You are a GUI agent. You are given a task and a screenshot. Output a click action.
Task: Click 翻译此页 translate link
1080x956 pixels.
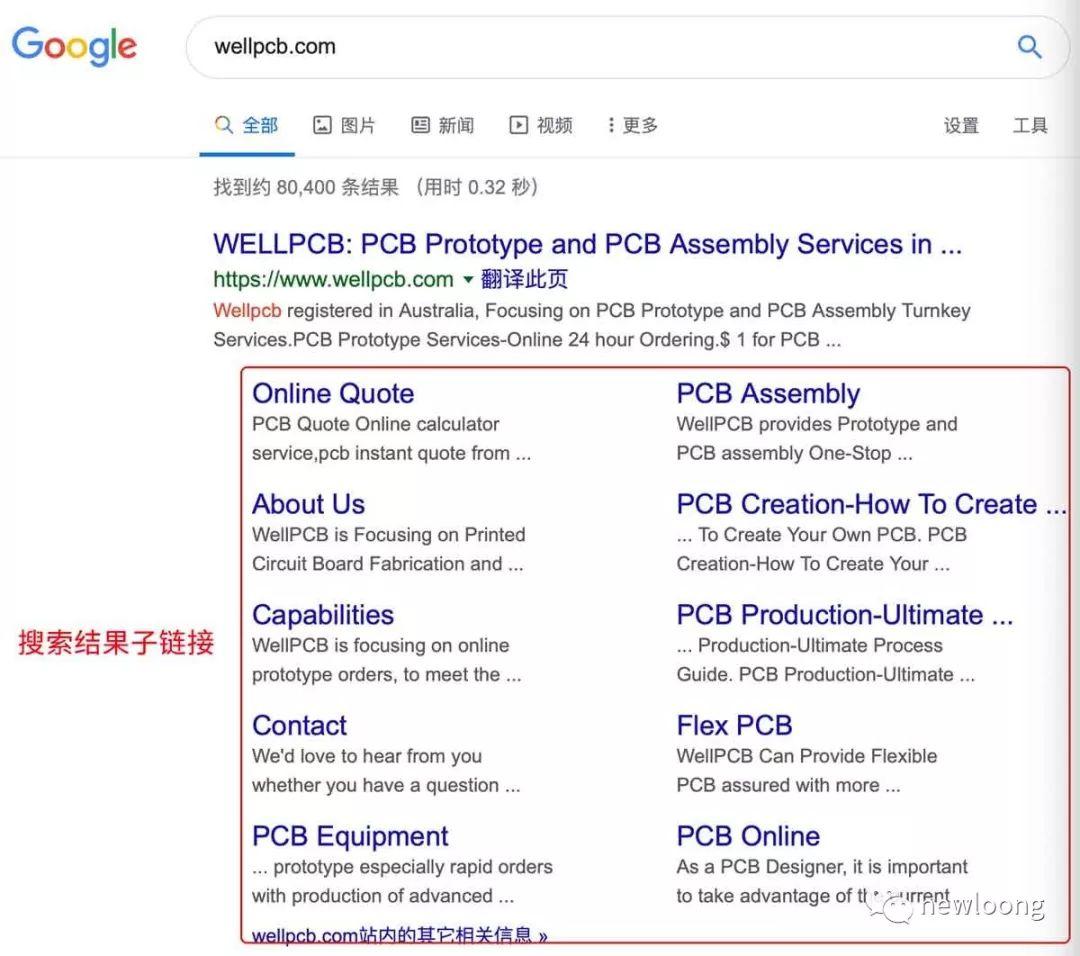pyautogui.click(x=524, y=279)
